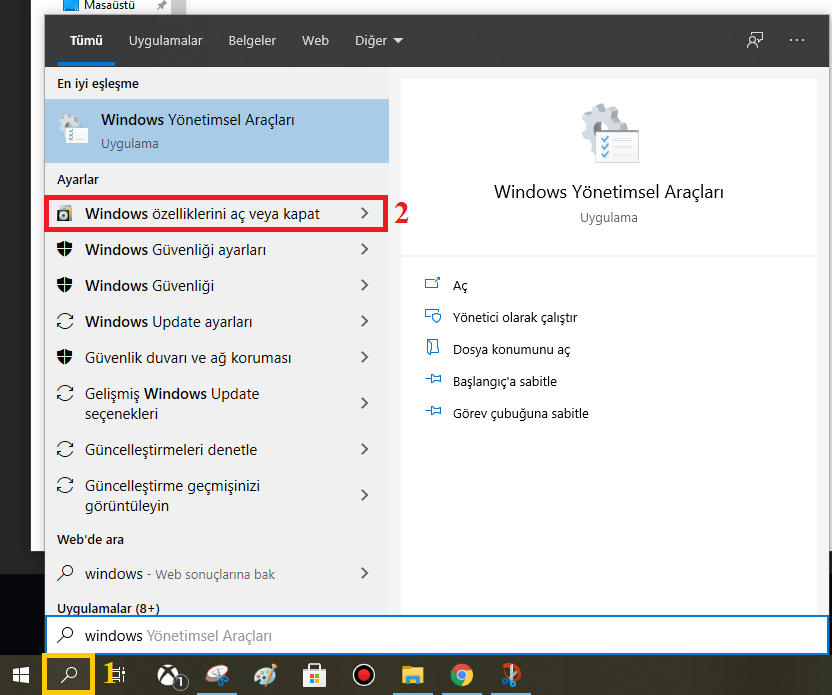832x695 pixels.
Task: Open the Windows Start button
Action: [x=21, y=675]
